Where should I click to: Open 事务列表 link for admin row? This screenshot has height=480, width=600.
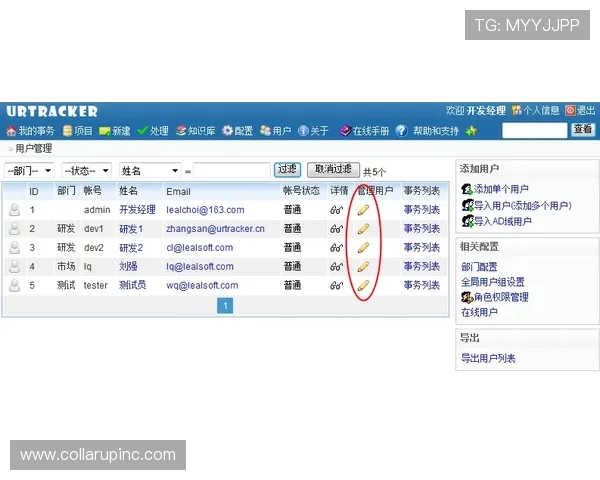pos(422,210)
